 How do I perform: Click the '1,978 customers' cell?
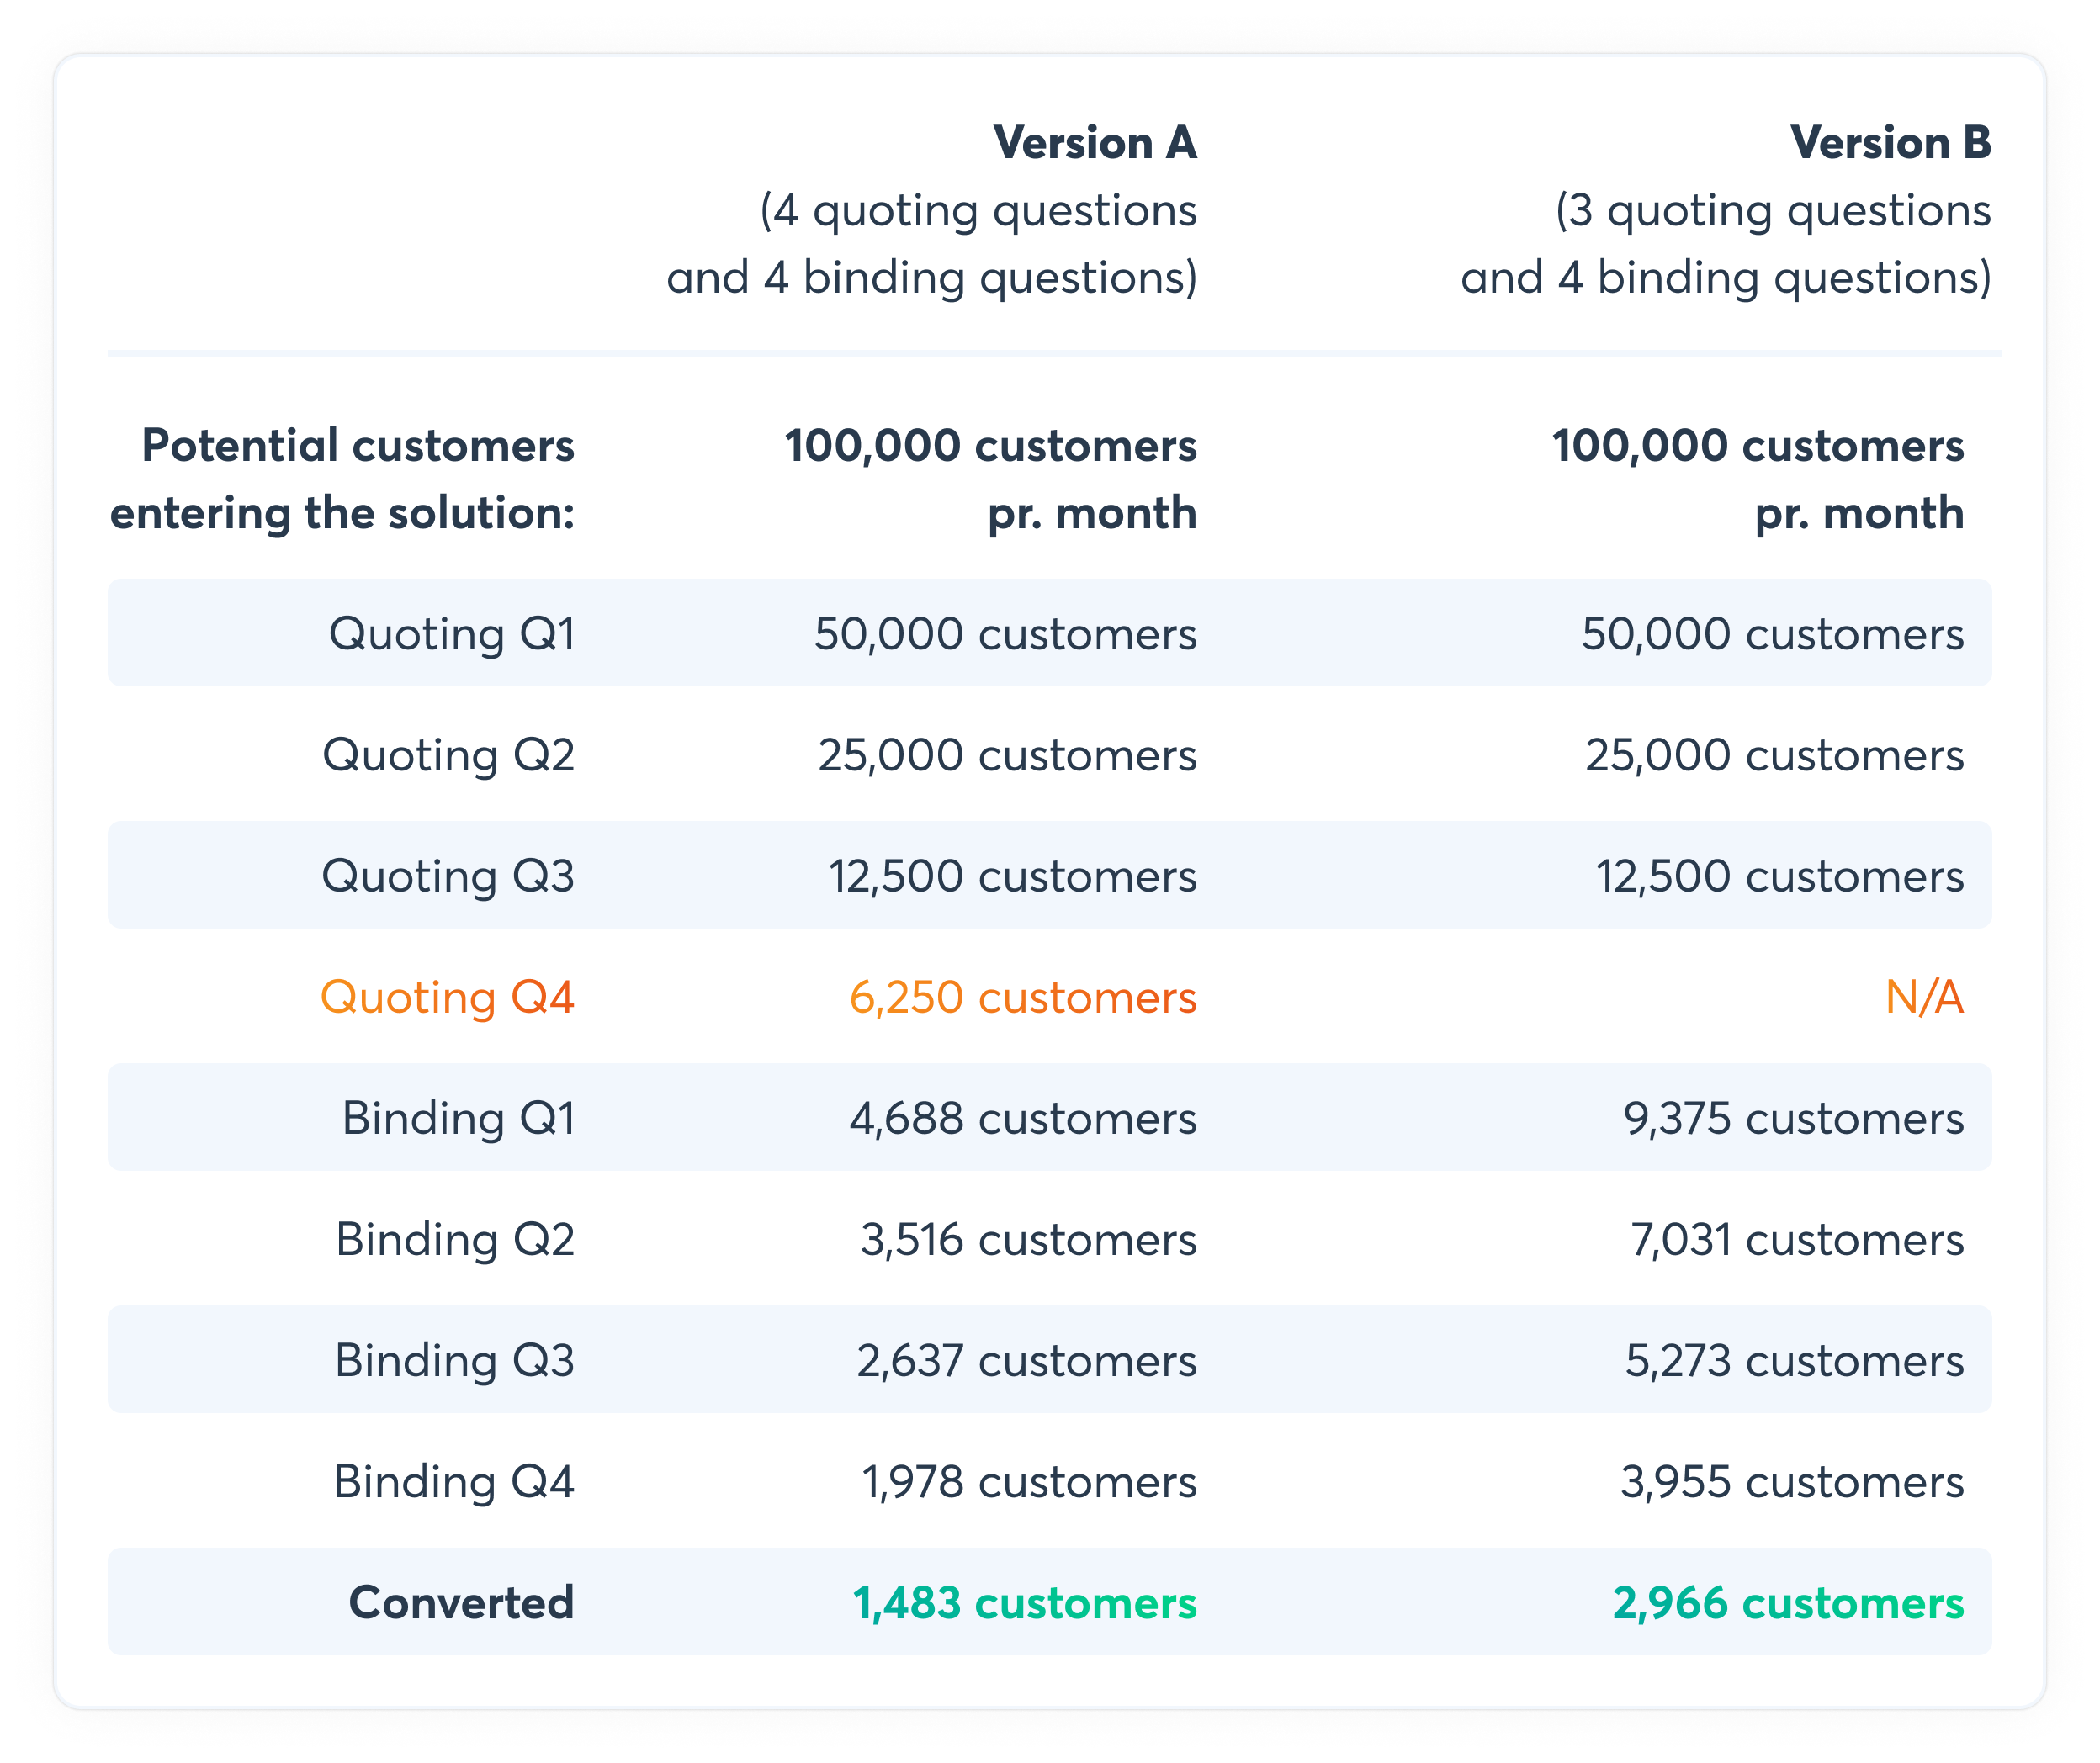pos(1029,1481)
